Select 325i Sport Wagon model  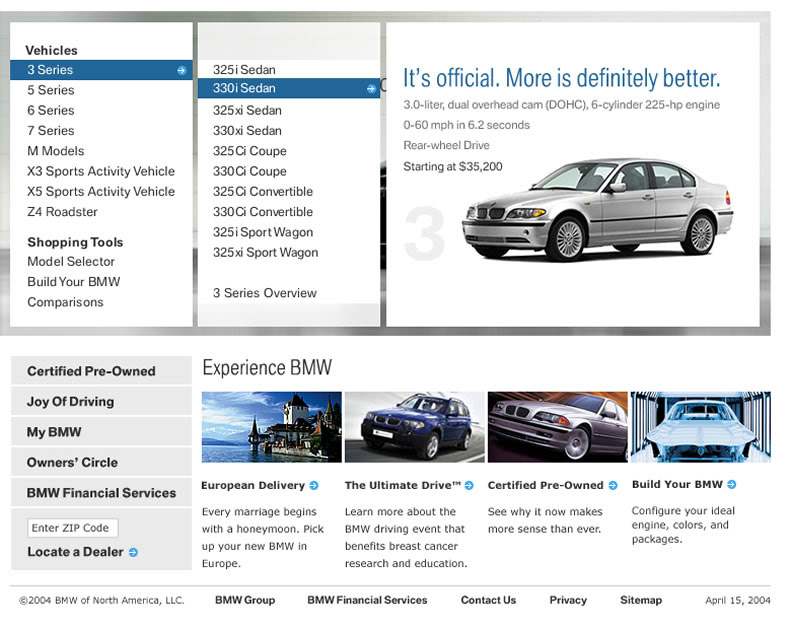[x=263, y=233]
